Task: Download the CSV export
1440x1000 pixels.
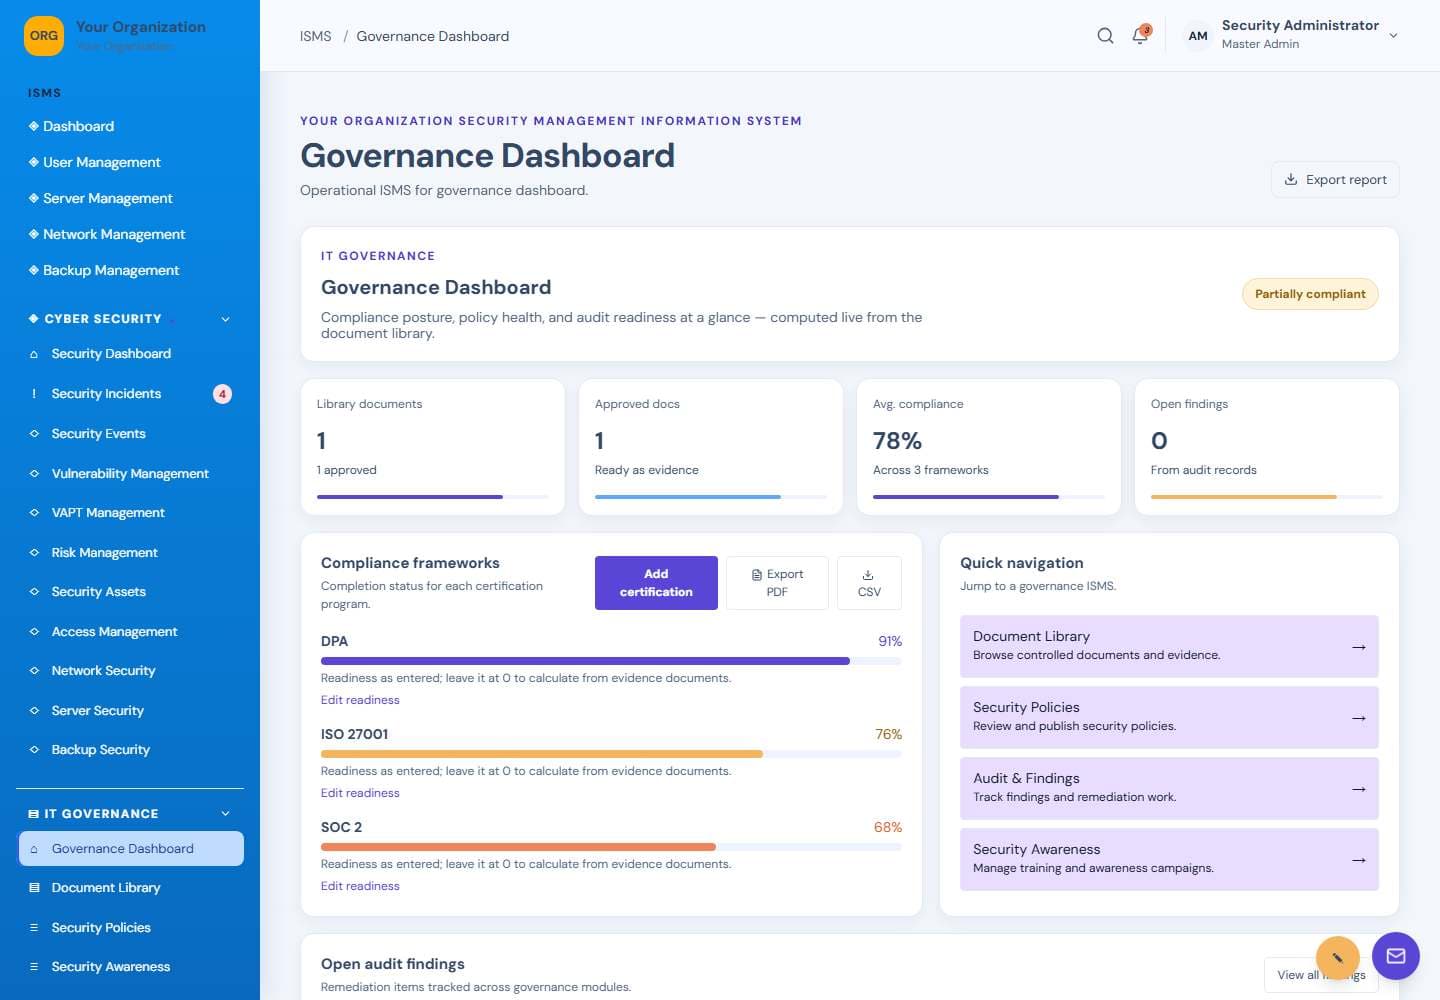Action: click(x=869, y=583)
